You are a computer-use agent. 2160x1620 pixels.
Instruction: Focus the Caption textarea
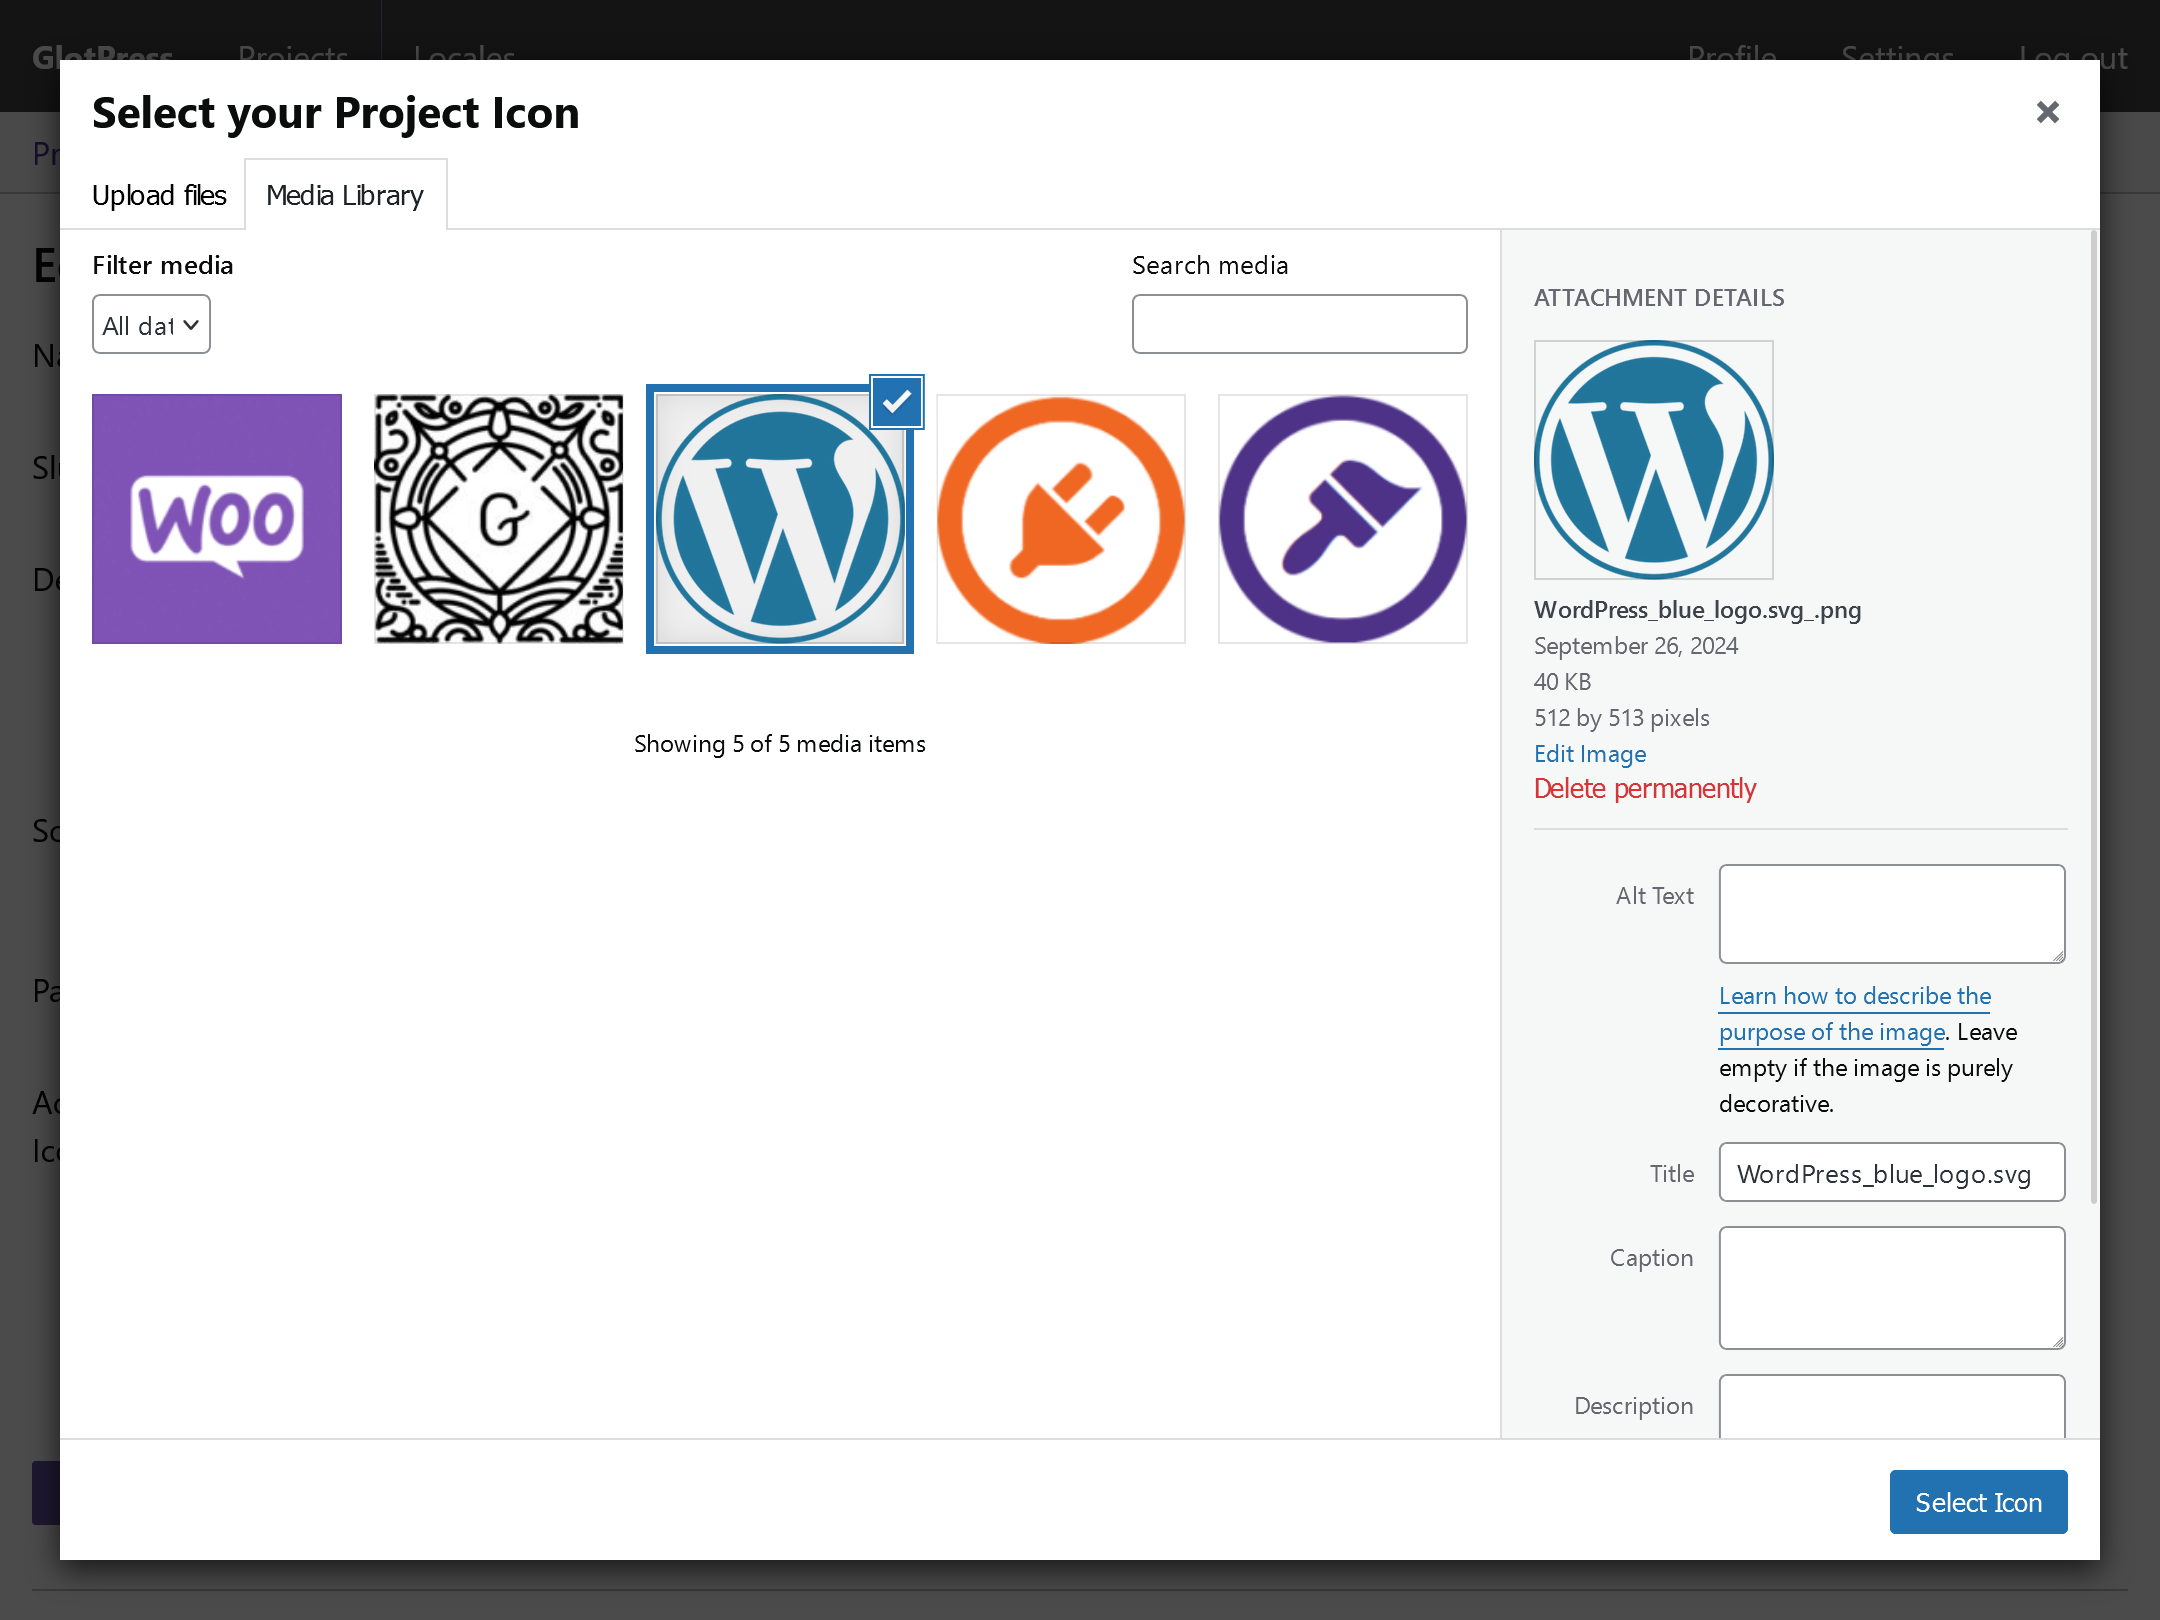point(1892,1288)
